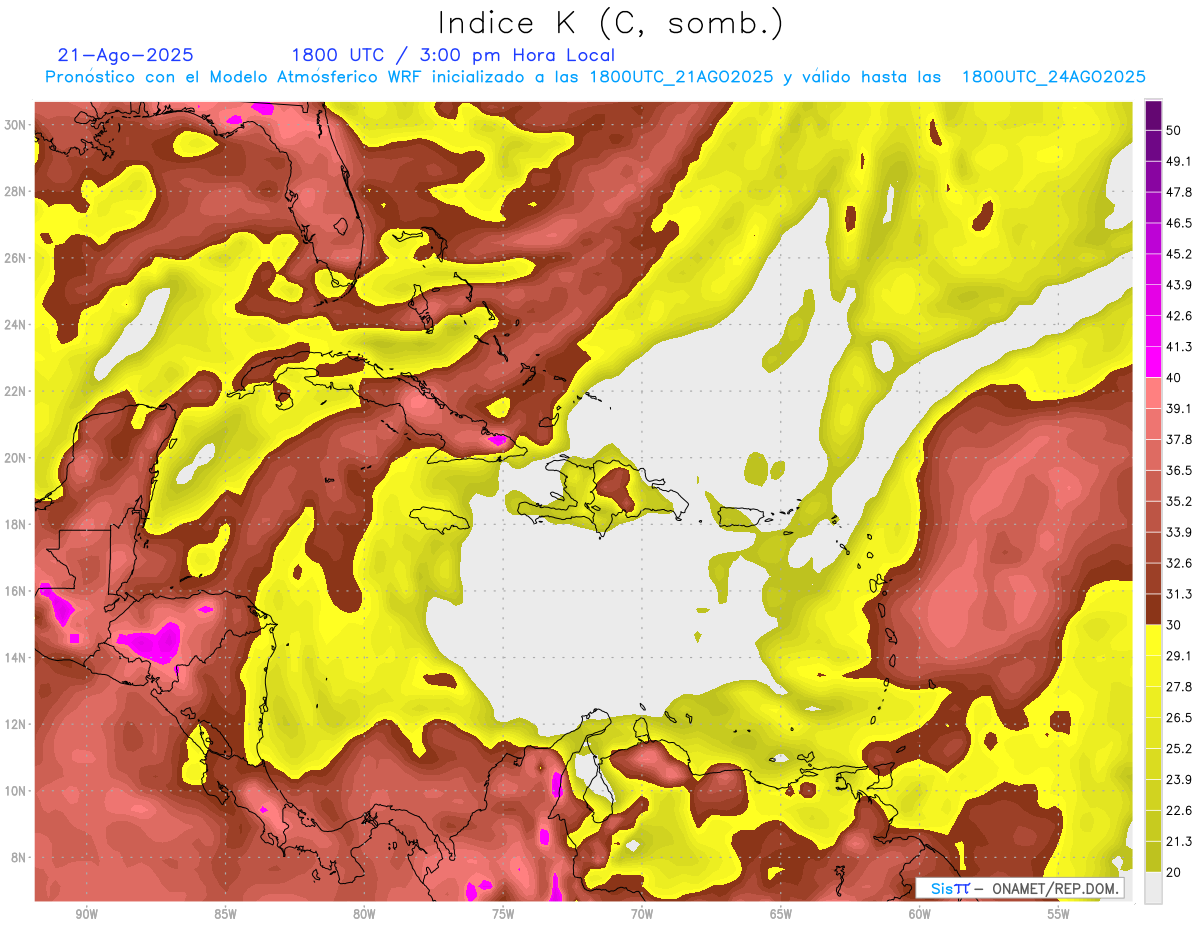Viewport: 1200px width, 927px height.
Task: Click the latitude label '18N'
Action: click(17, 524)
